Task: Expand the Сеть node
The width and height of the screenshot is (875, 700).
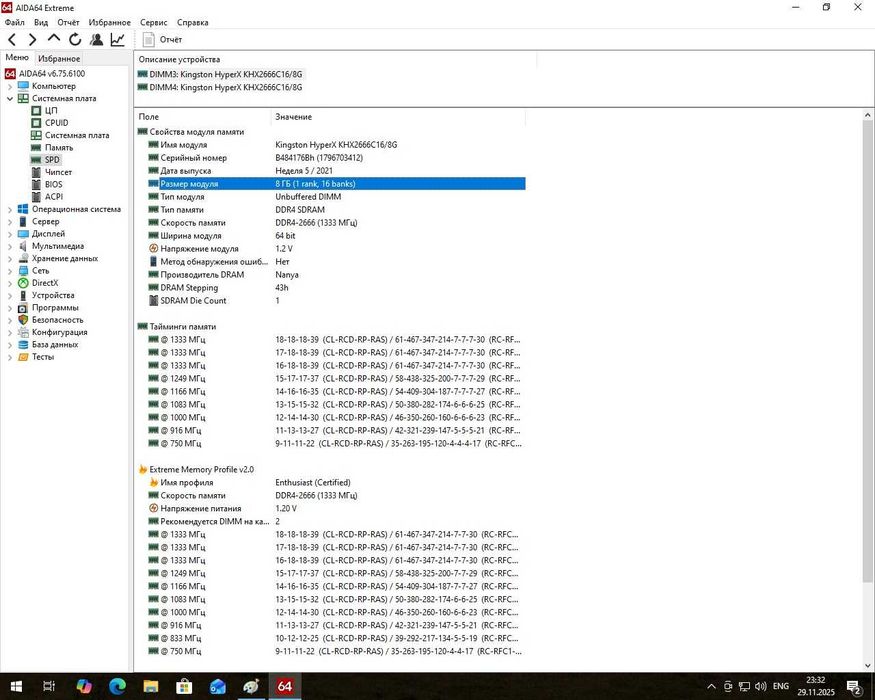Action: pos(9,271)
